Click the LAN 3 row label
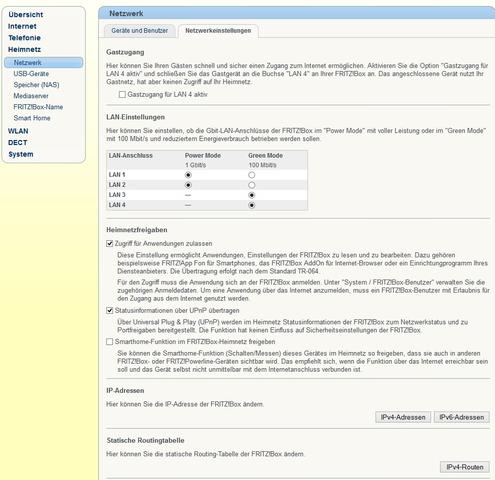The height and width of the screenshot is (480, 495). (x=117, y=195)
